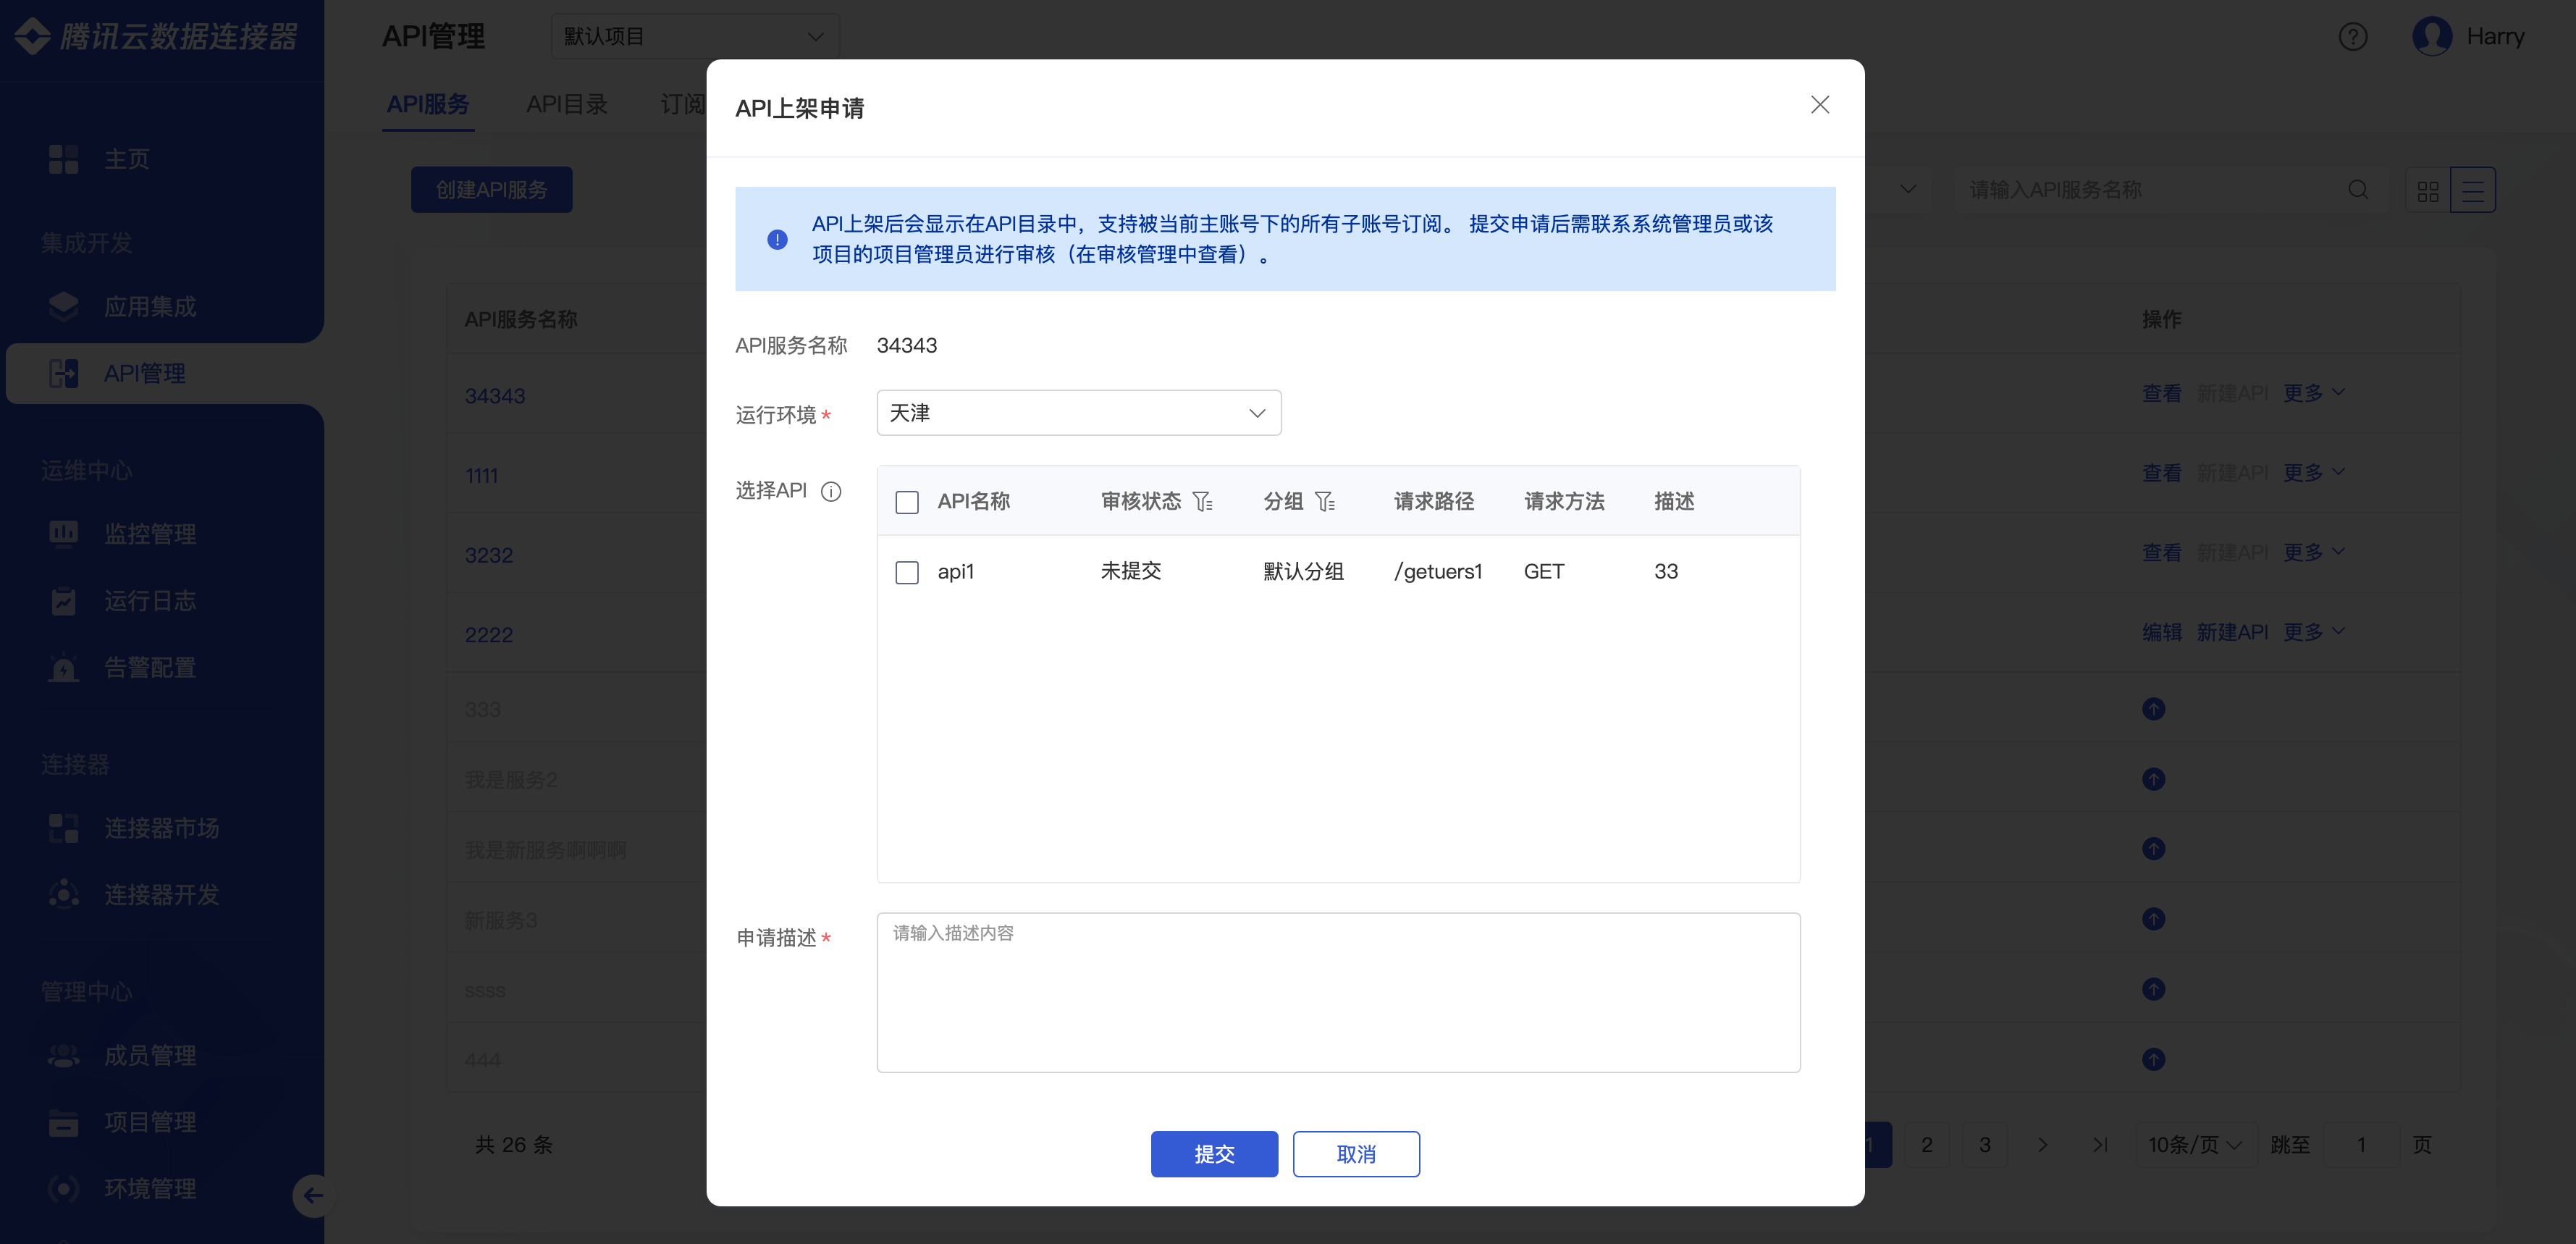Expand 更多 menu for row 3232
This screenshot has width=2576, height=1244.
[x=2313, y=553]
